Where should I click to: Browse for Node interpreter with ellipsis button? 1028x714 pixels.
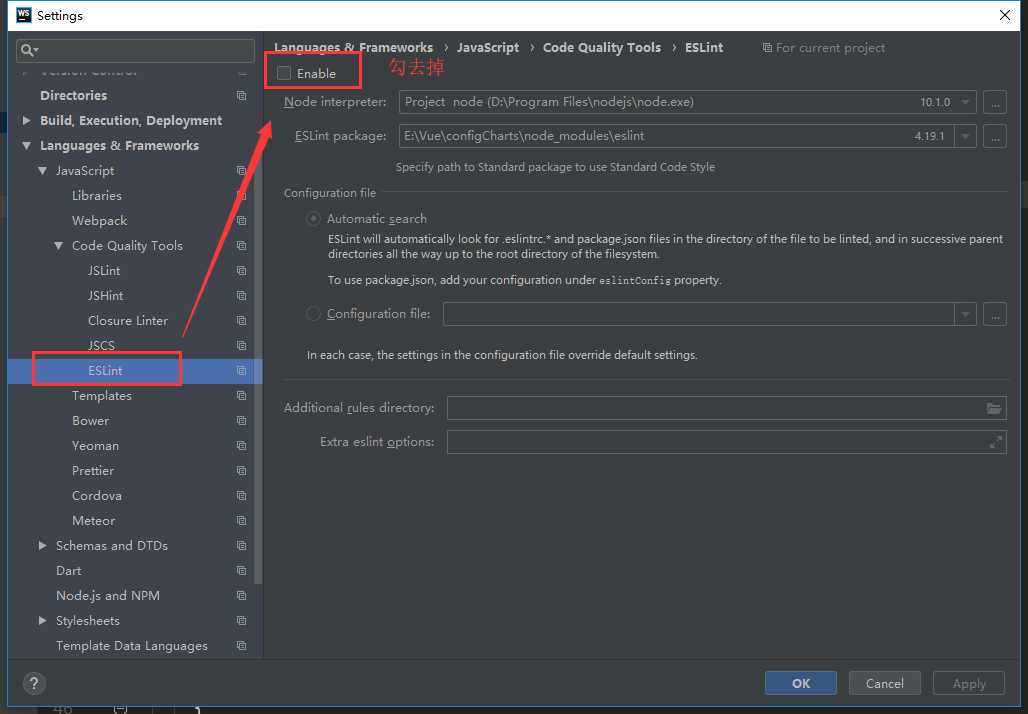tap(995, 102)
